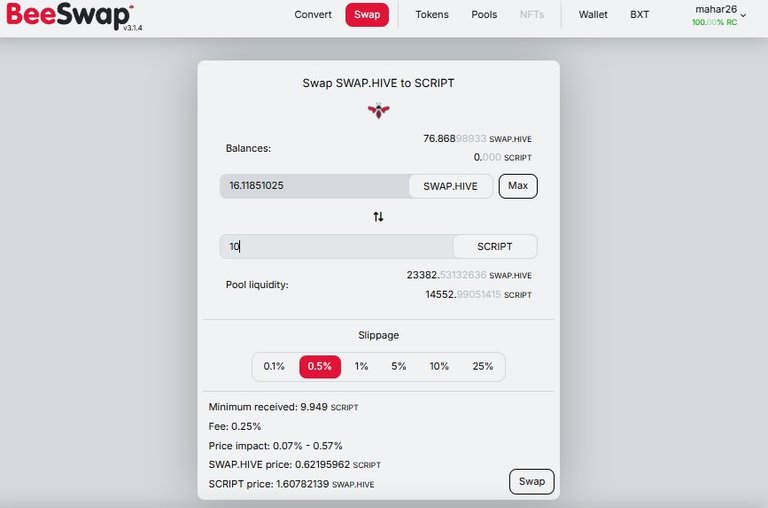Open the Tokens page
768x508 pixels.
(432, 15)
